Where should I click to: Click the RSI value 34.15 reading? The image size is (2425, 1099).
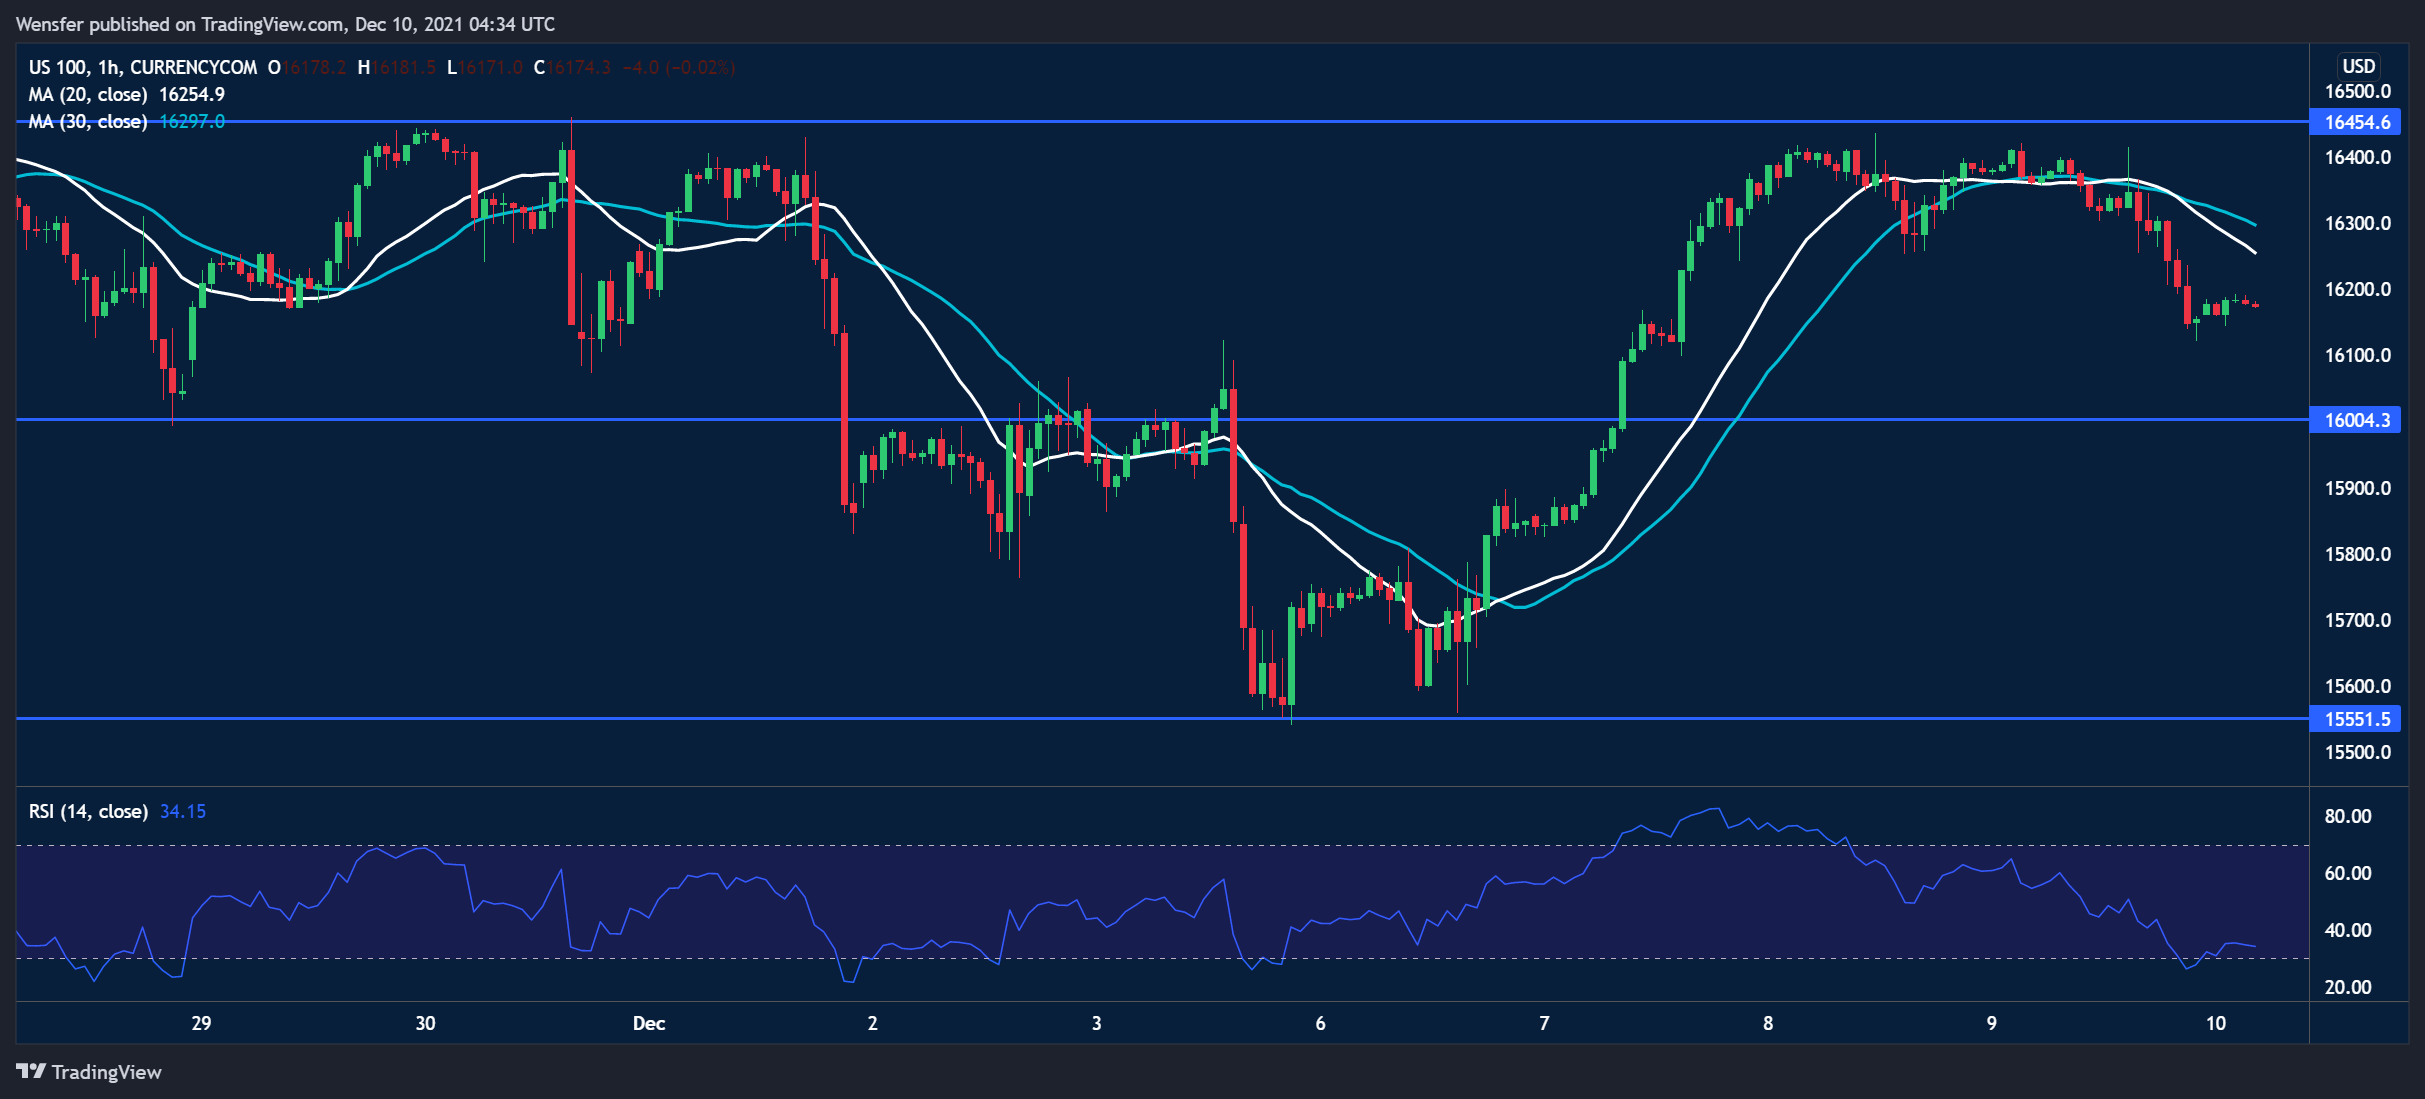[183, 811]
